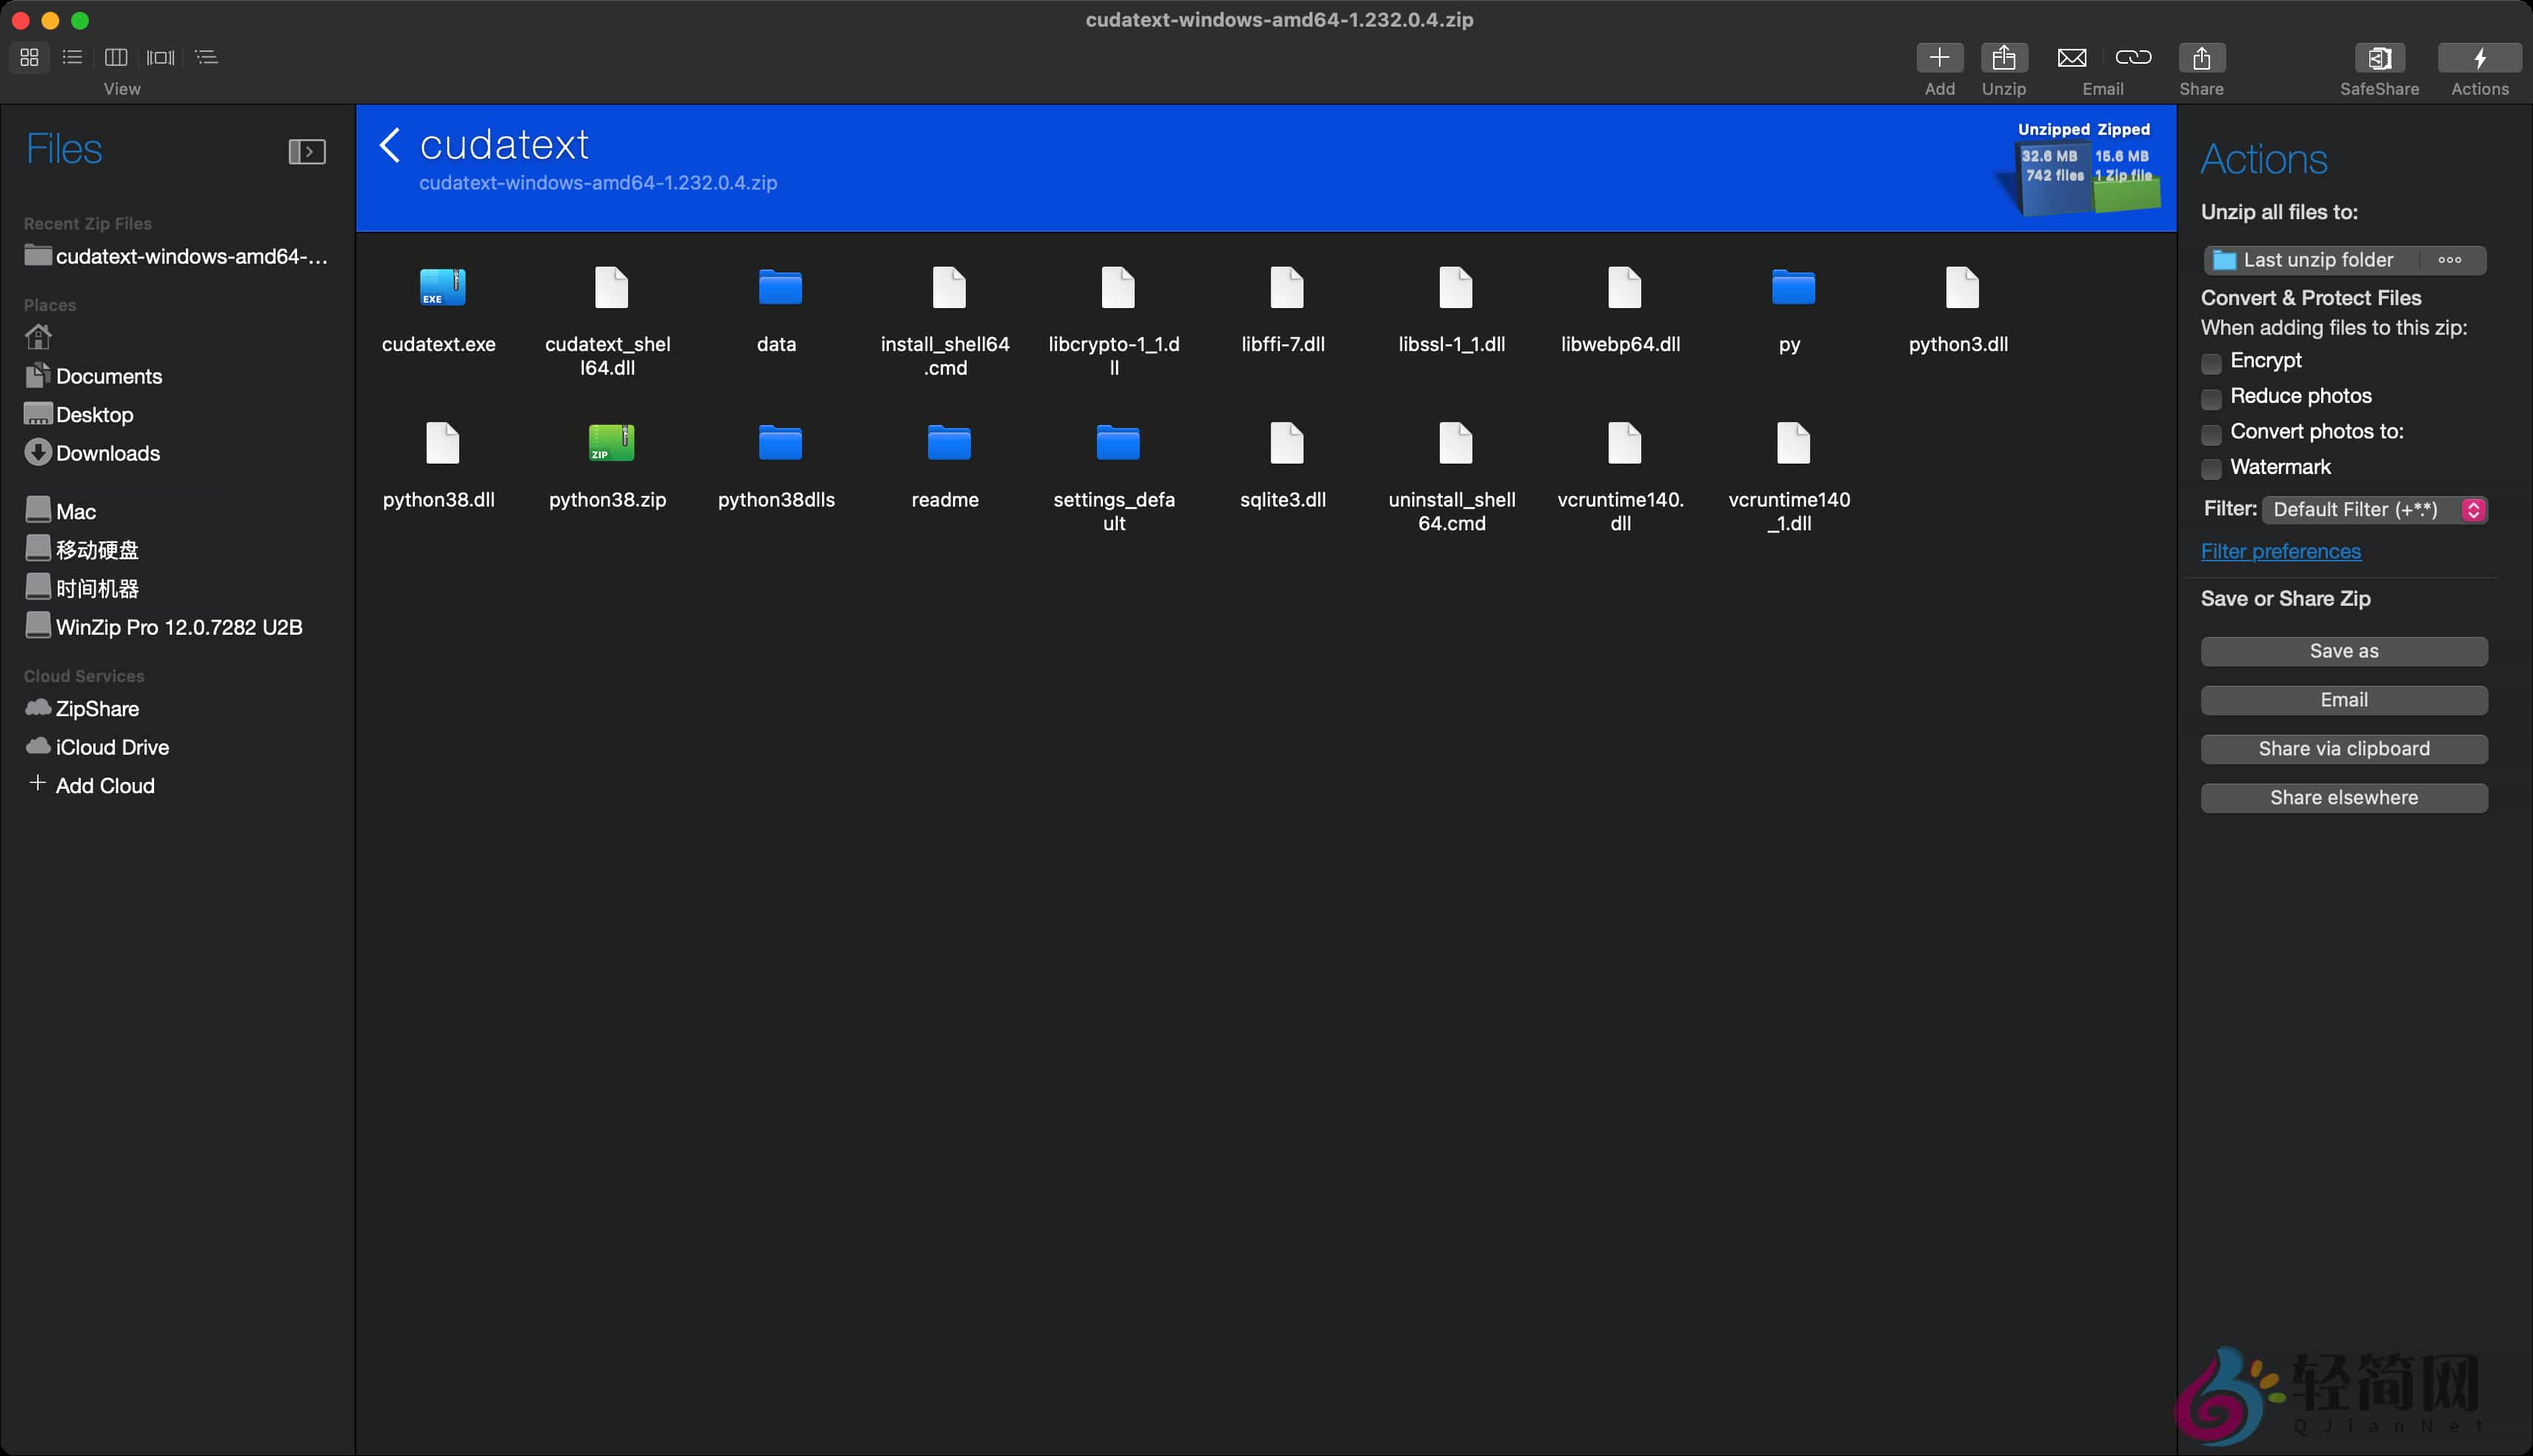Select the cudatext.exe file
The image size is (2533, 1456).
(440, 287)
